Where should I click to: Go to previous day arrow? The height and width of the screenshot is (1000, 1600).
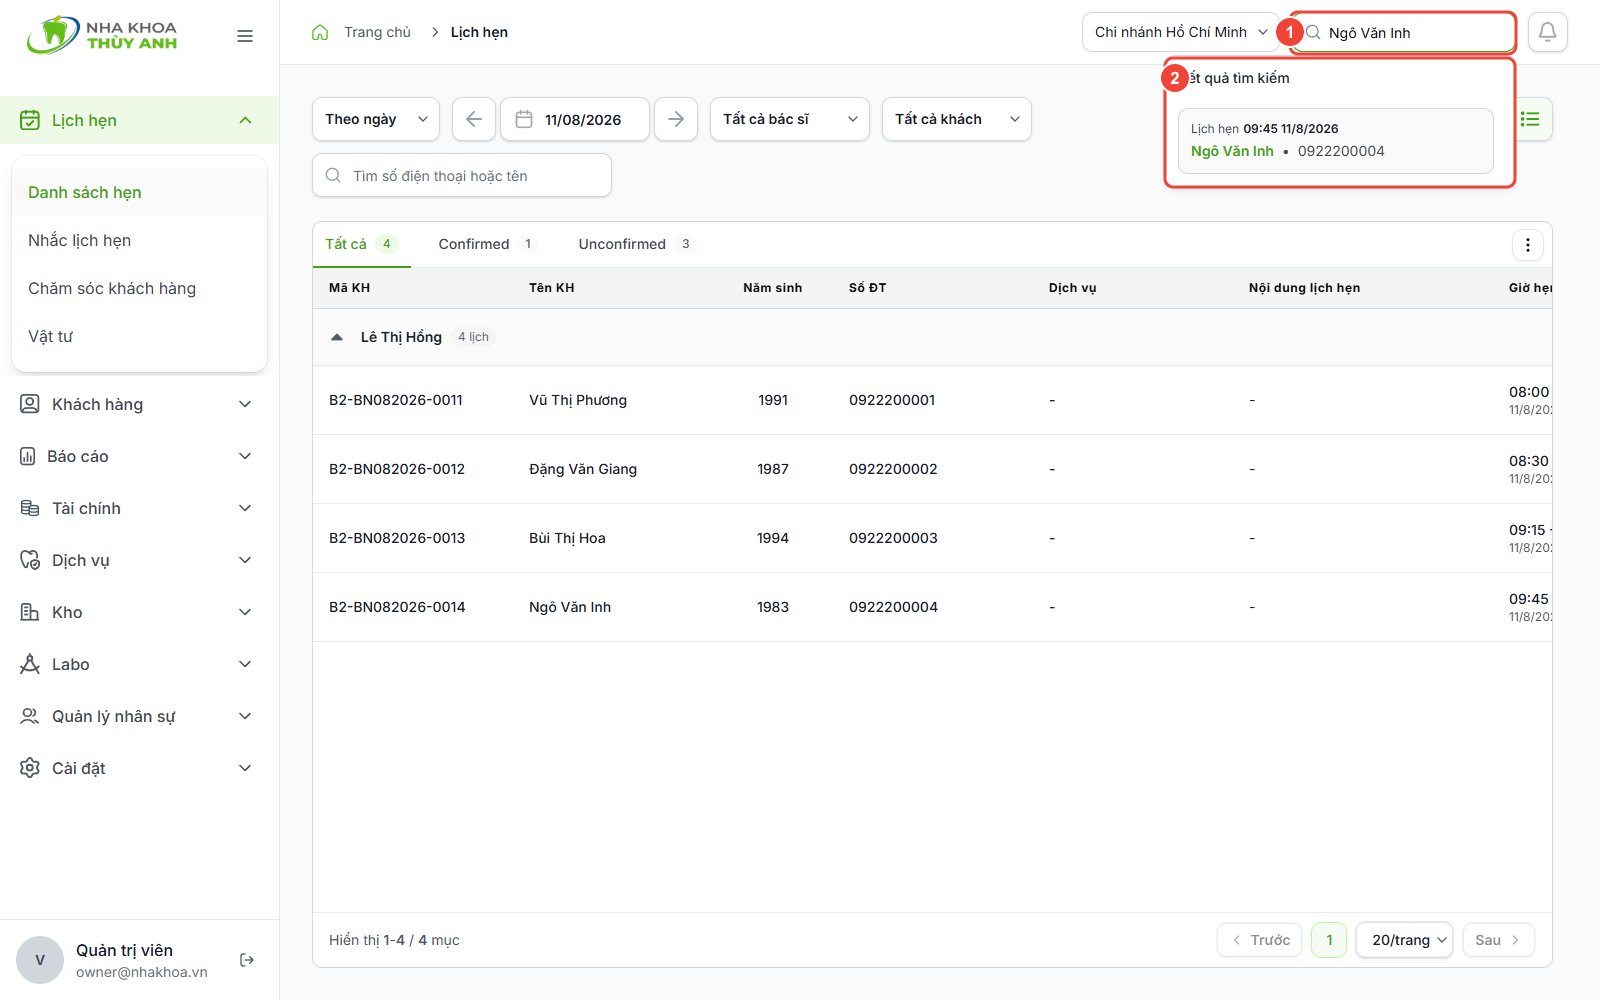[x=474, y=119]
